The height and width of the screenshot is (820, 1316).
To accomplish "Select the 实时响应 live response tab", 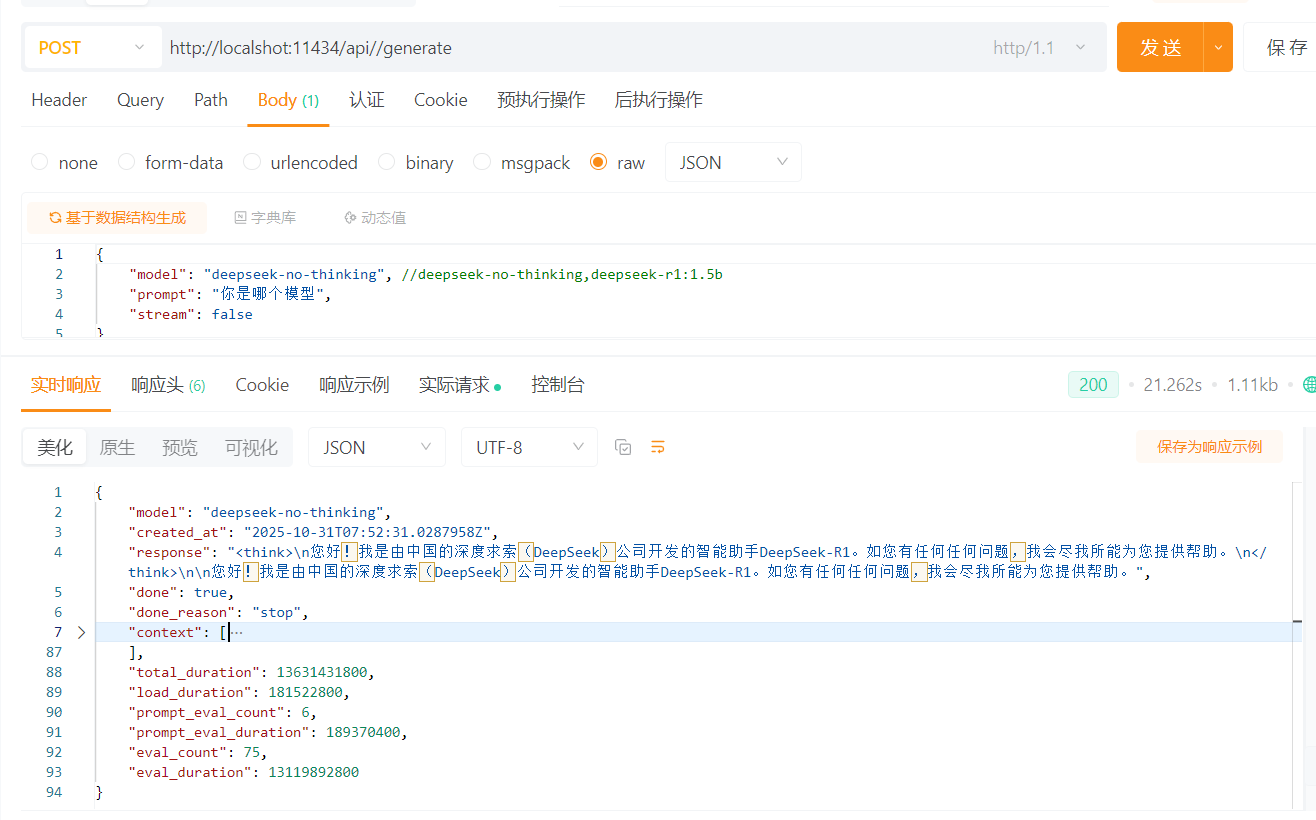I will 66,385.
